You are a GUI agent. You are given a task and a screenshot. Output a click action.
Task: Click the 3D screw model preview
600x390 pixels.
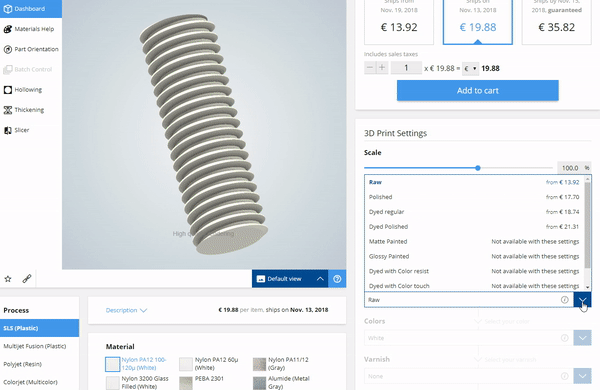(204, 134)
